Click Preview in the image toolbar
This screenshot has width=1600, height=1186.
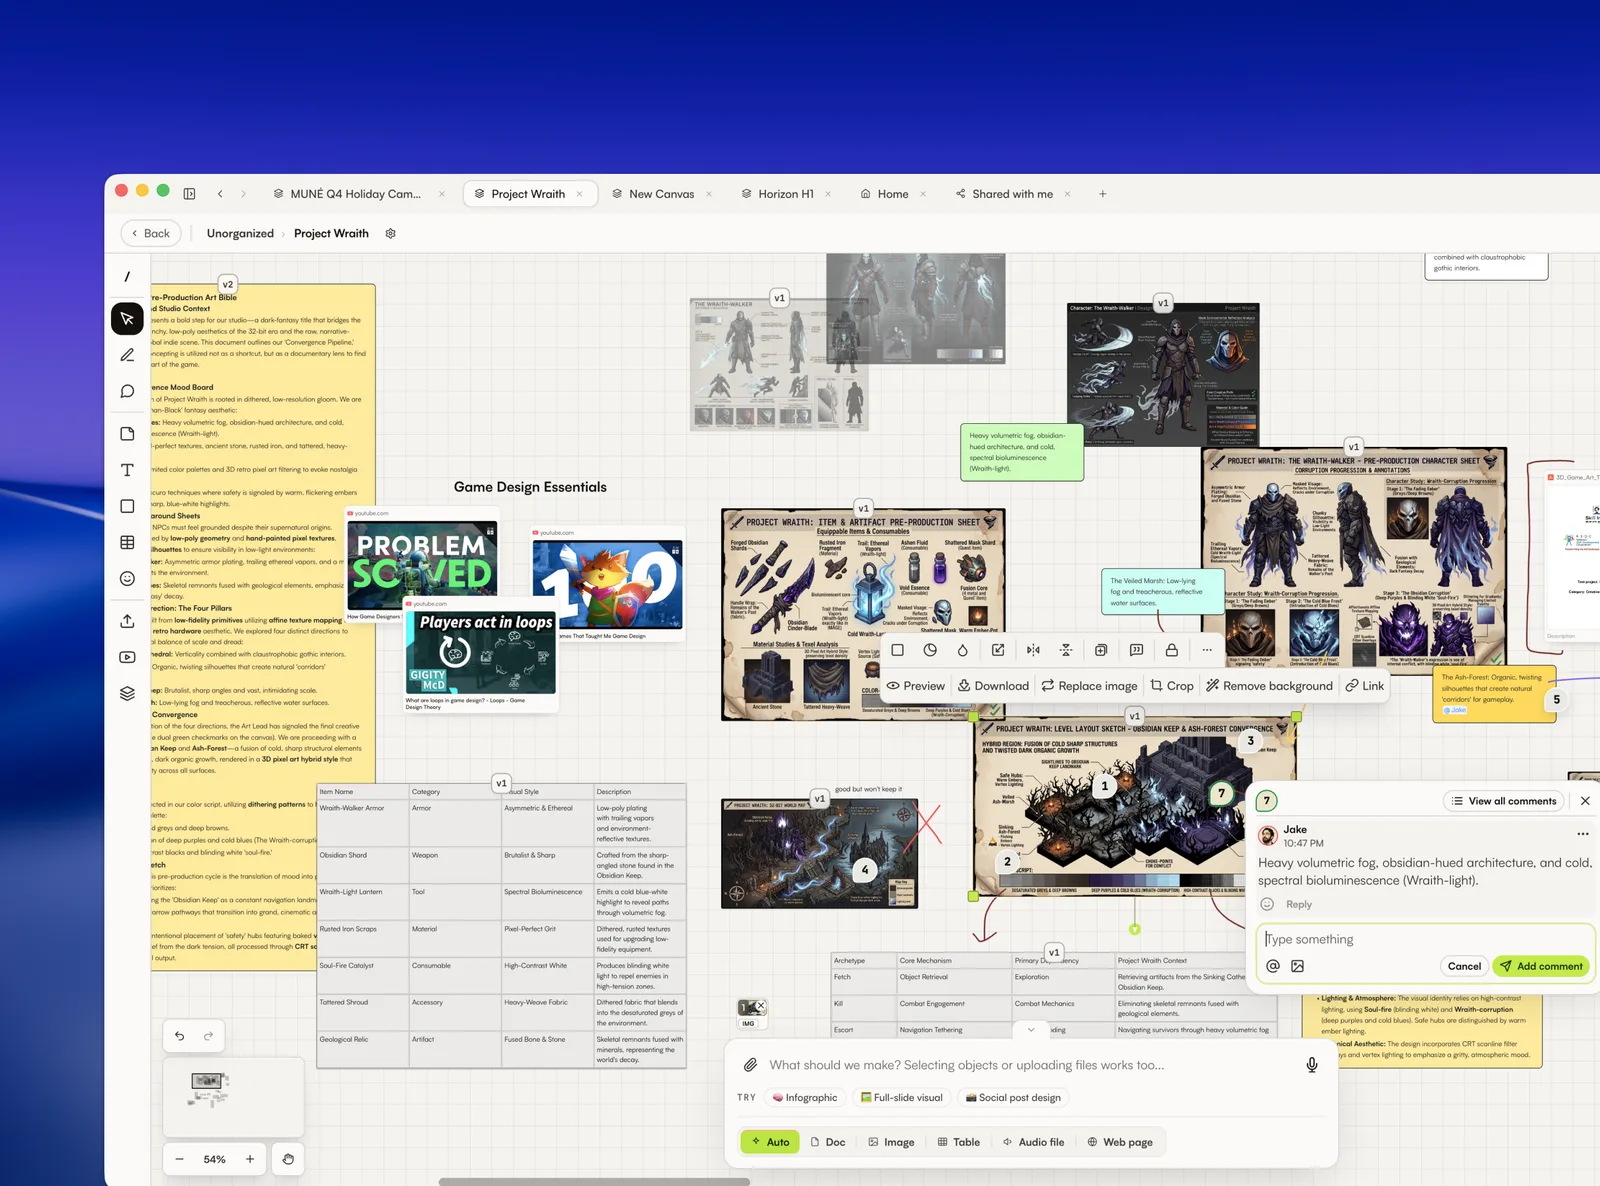point(915,686)
